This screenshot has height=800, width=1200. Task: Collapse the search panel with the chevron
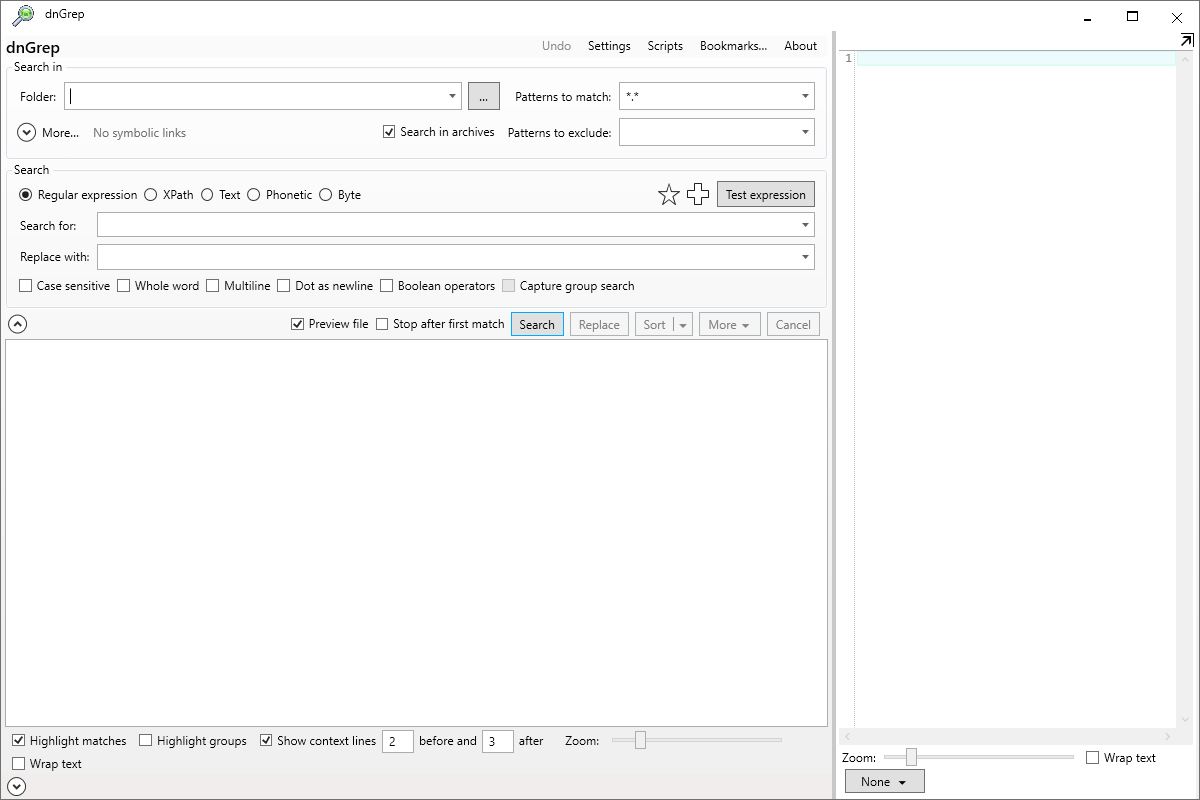17,323
